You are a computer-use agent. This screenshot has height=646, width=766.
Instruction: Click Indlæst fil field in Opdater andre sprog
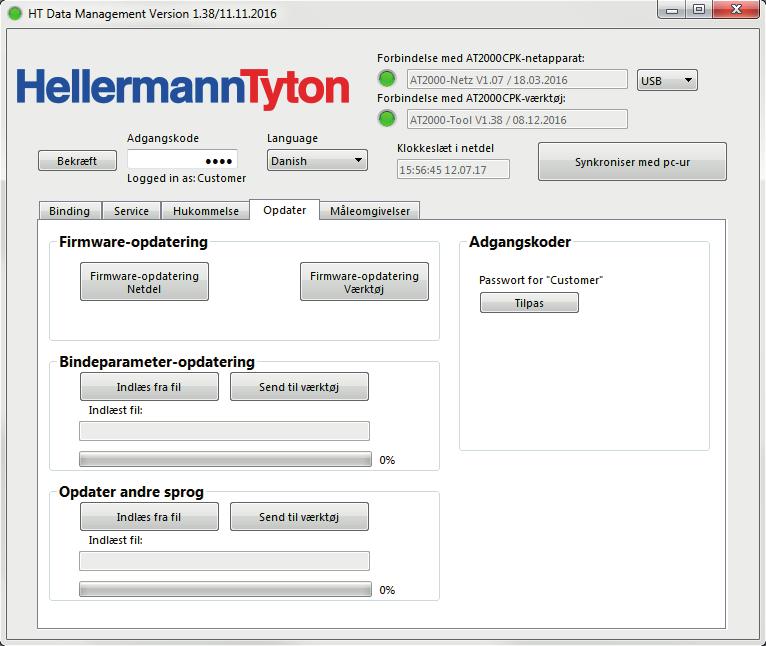click(224, 561)
